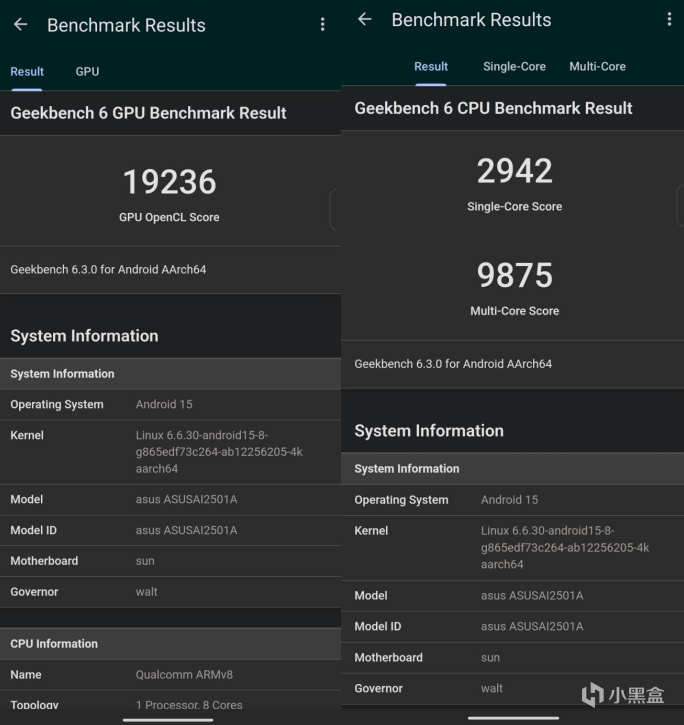
Task: Tap the CPU Information section header
Action: point(170,644)
